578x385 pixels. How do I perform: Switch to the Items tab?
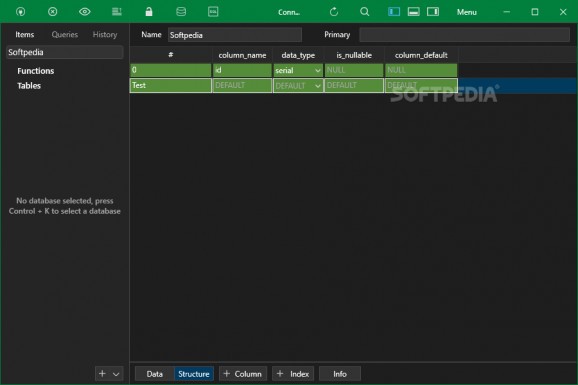coord(25,35)
